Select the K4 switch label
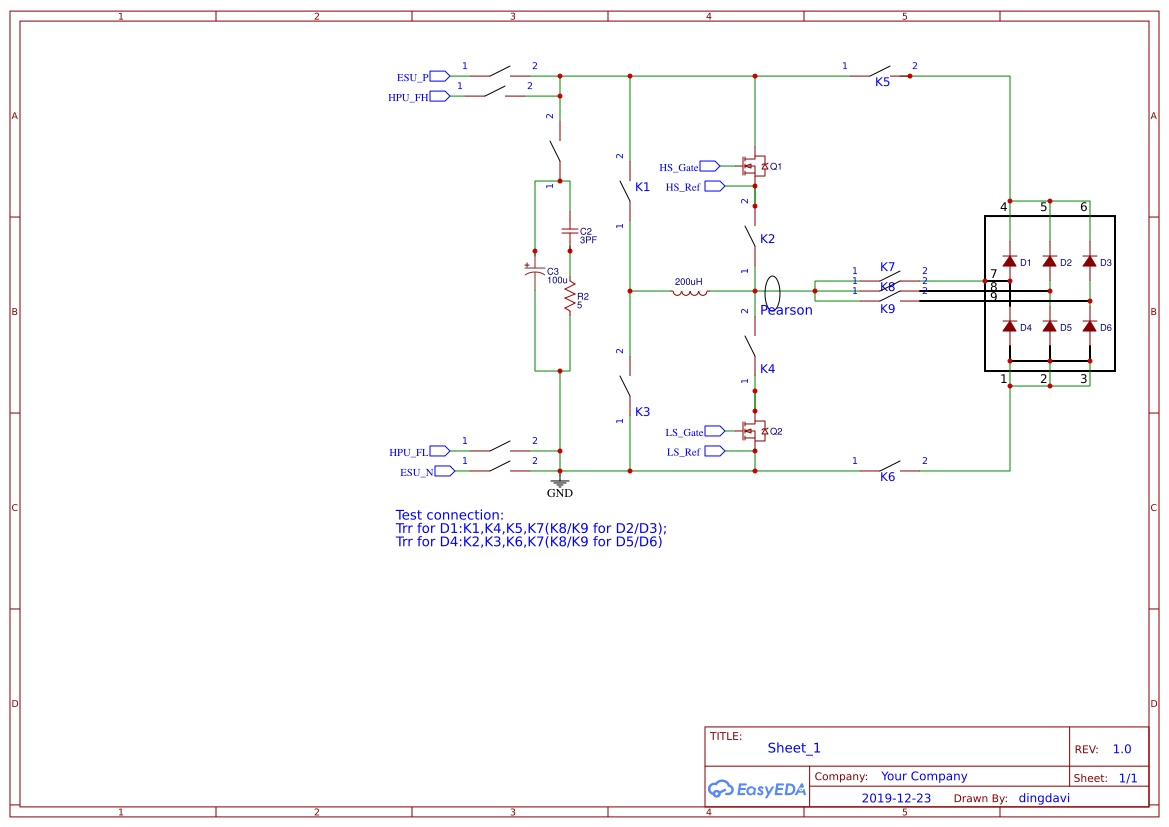Viewport: 1169px width, 827px height. [x=767, y=368]
